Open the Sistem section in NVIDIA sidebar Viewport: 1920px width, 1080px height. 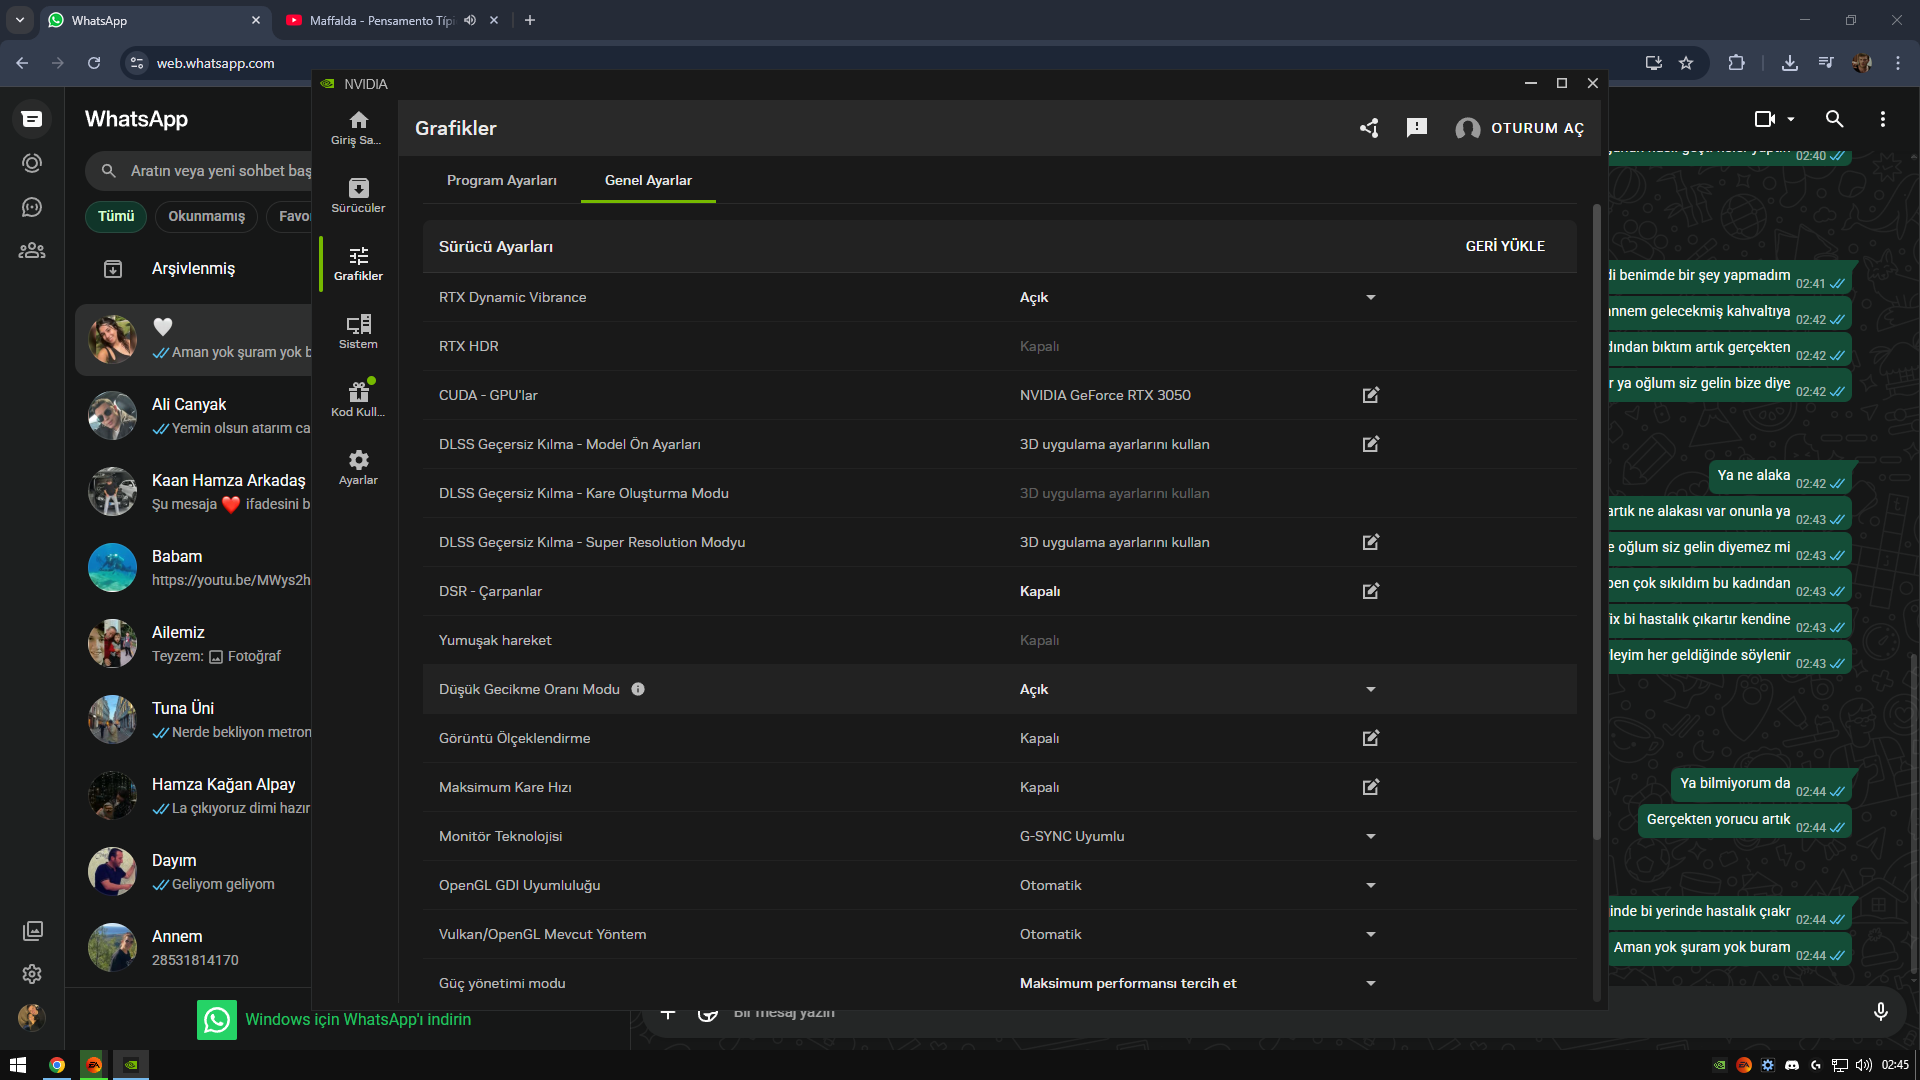(358, 331)
